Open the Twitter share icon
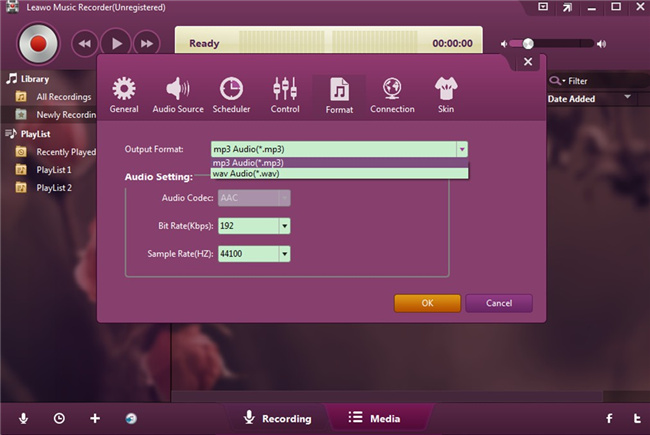 coord(637,418)
